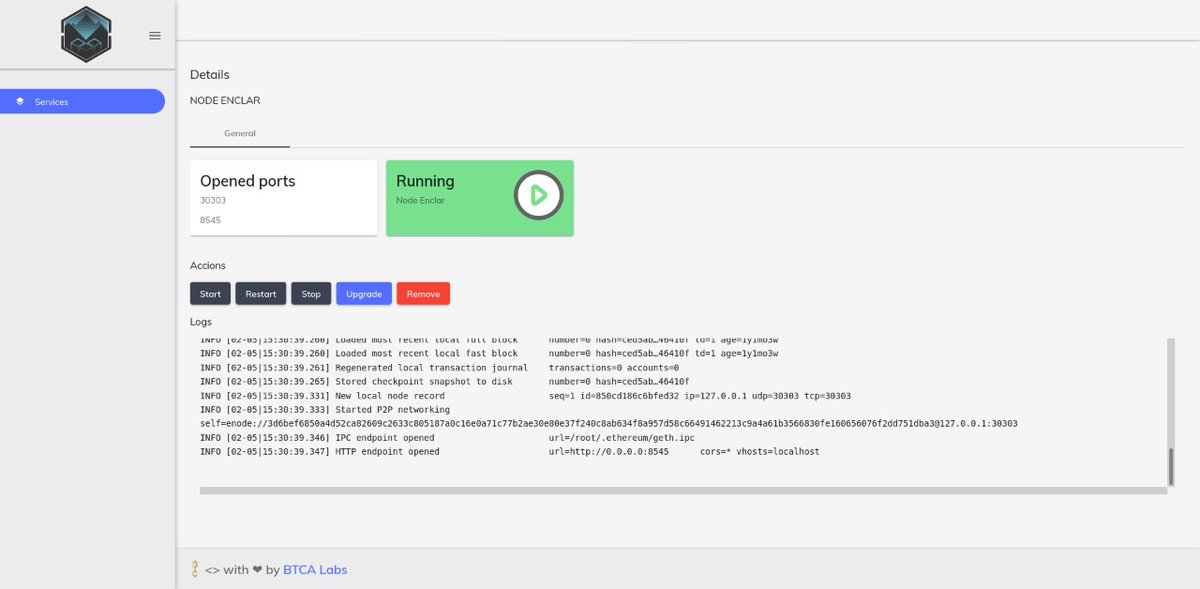1200x589 pixels.
Task: Click the 'Node Enclar' subtitle in Running card
Action: coord(420,200)
